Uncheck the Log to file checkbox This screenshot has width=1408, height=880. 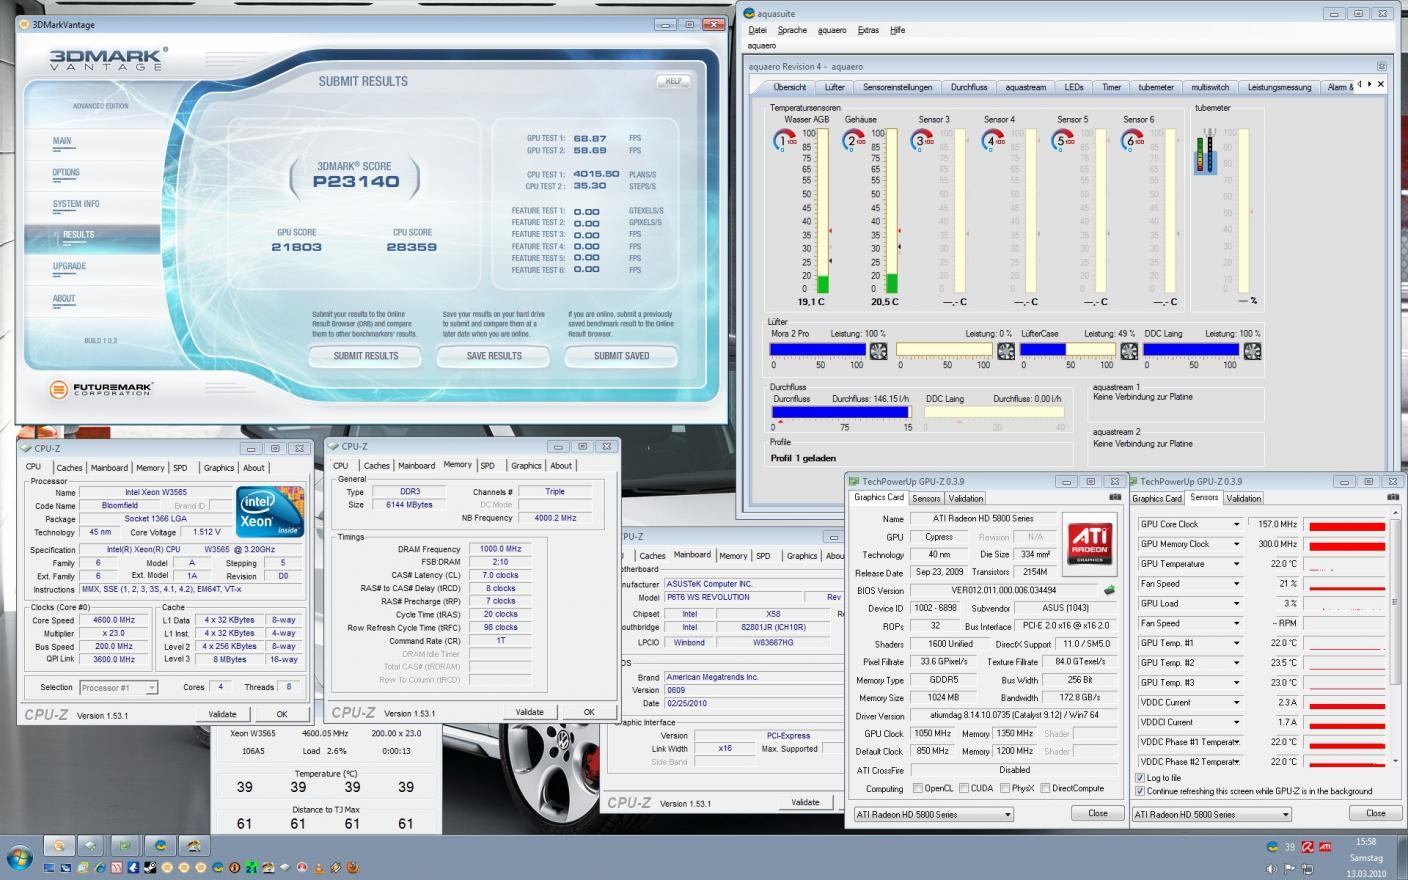pos(1140,777)
